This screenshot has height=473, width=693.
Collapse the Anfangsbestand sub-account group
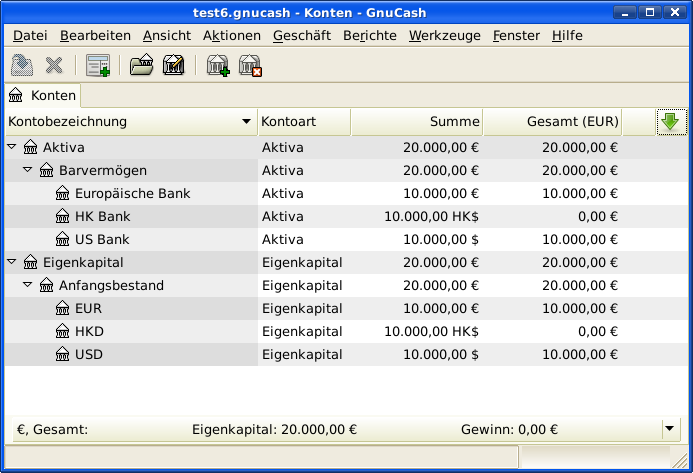coord(28,286)
